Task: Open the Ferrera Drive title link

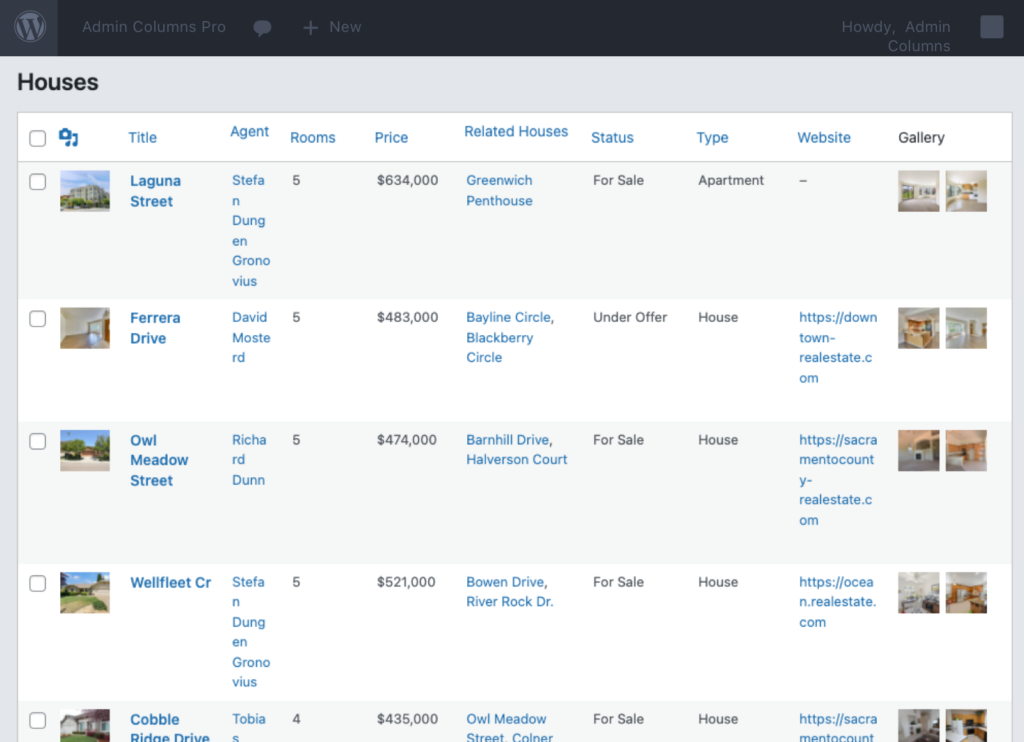Action: 155,328
